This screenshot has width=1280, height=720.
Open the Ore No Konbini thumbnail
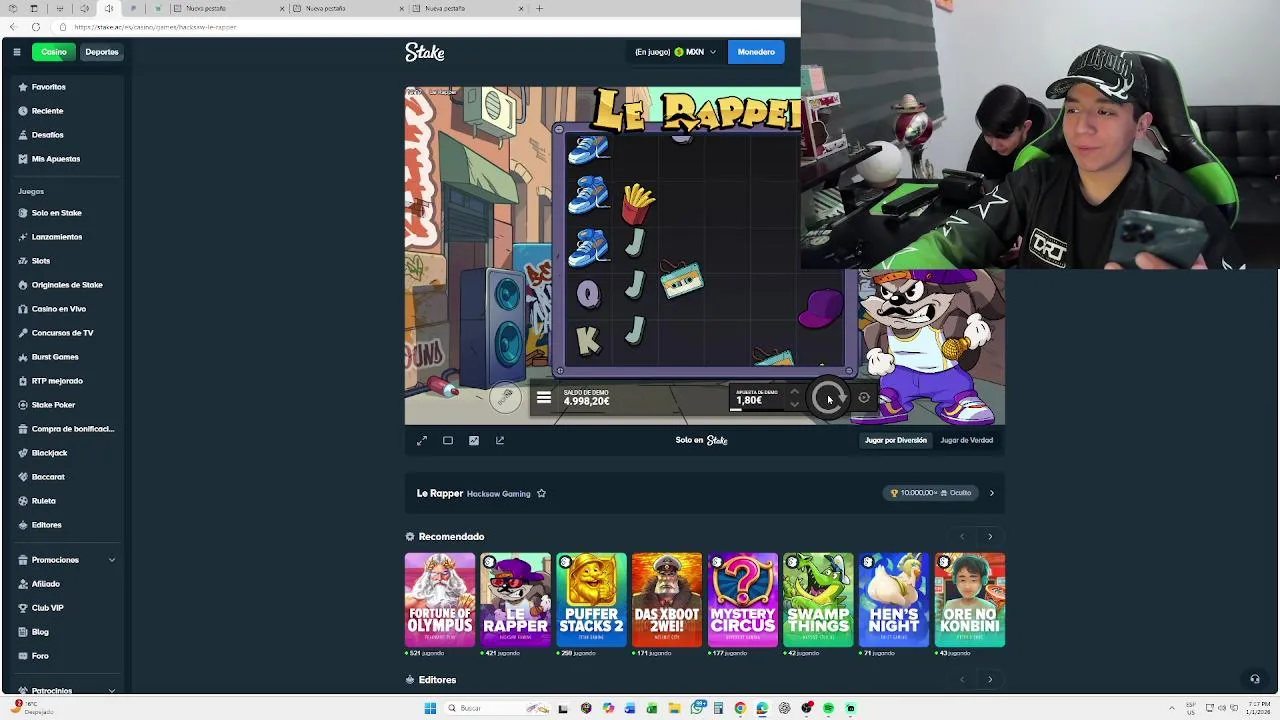tap(969, 600)
